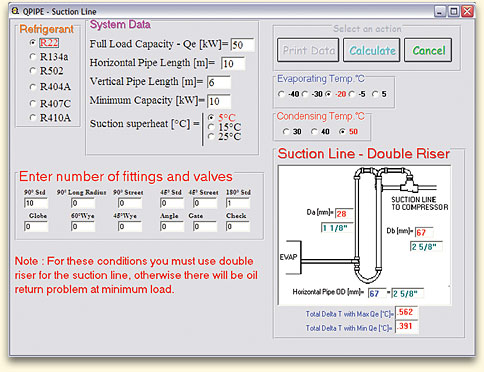Screen dimensions: 484x372
Task: Click the Da [mm] result box showing 28
Action: [344, 213]
